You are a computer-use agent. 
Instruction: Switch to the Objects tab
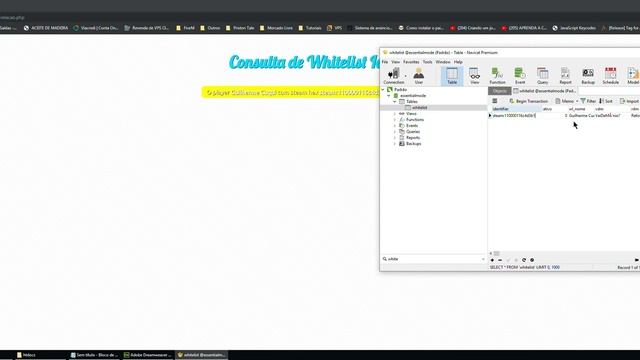pyautogui.click(x=500, y=91)
